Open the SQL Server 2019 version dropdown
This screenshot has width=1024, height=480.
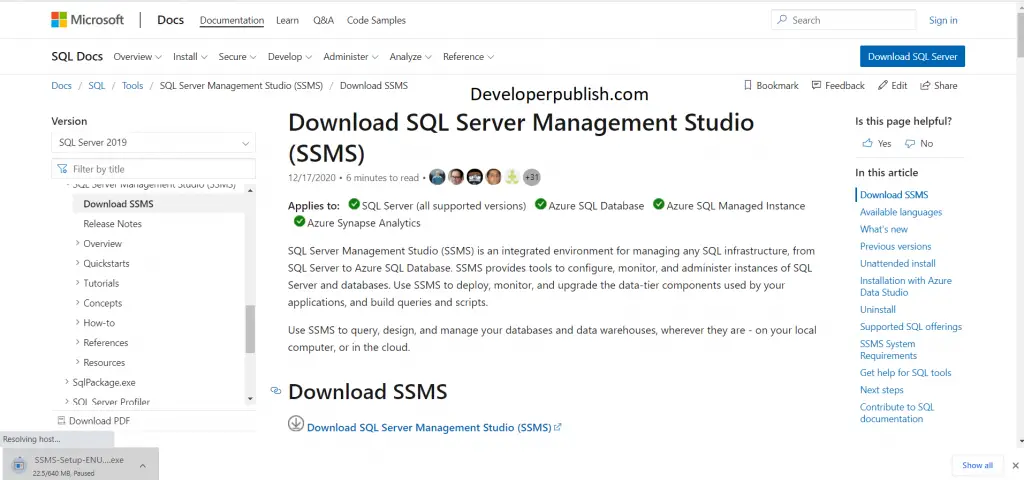pos(153,142)
